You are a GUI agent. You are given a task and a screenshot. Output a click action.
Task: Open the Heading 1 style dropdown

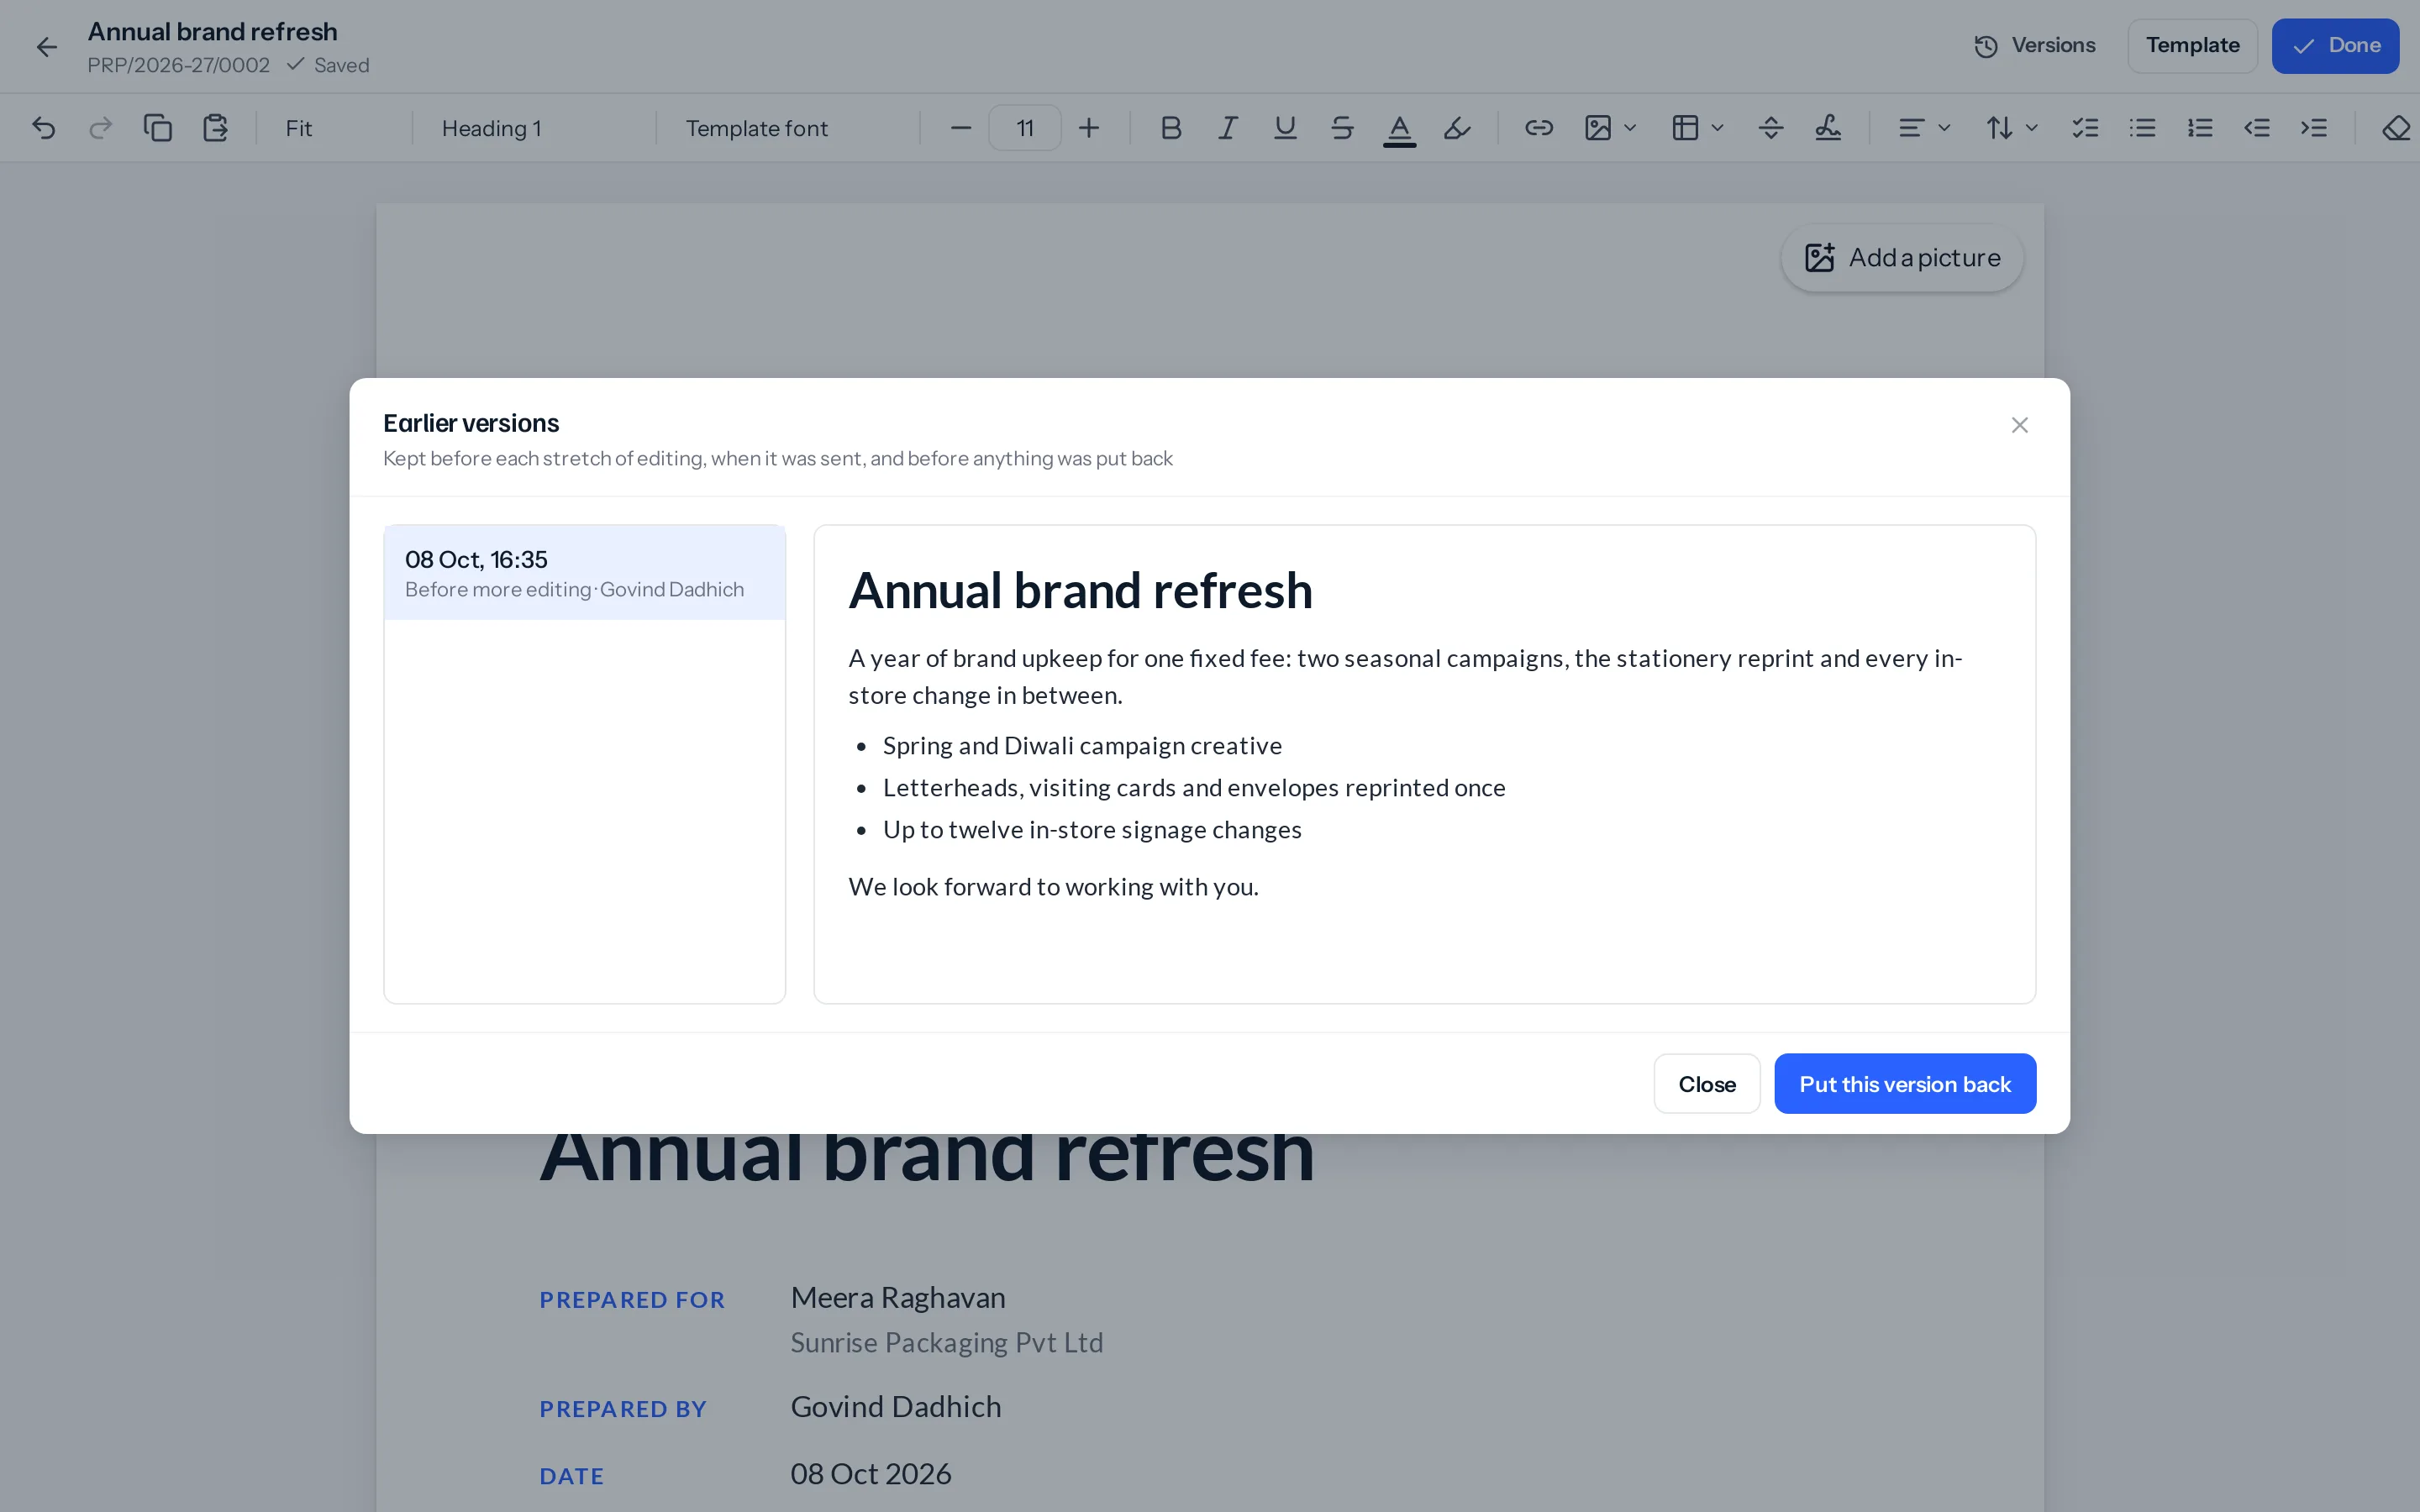click(535, 128)
